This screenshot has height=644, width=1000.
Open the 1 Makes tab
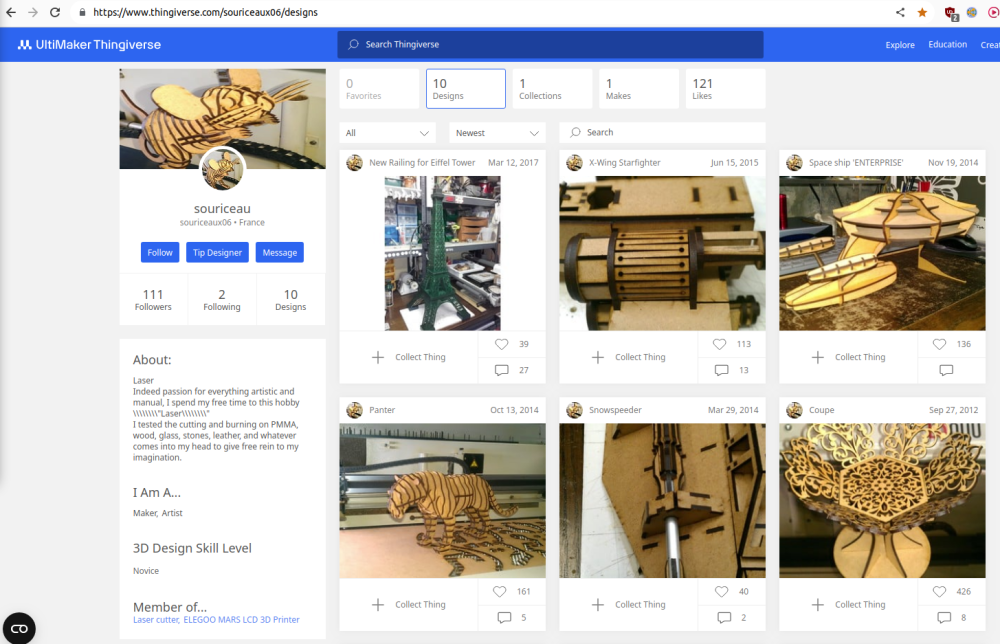[x=639, y=89]
